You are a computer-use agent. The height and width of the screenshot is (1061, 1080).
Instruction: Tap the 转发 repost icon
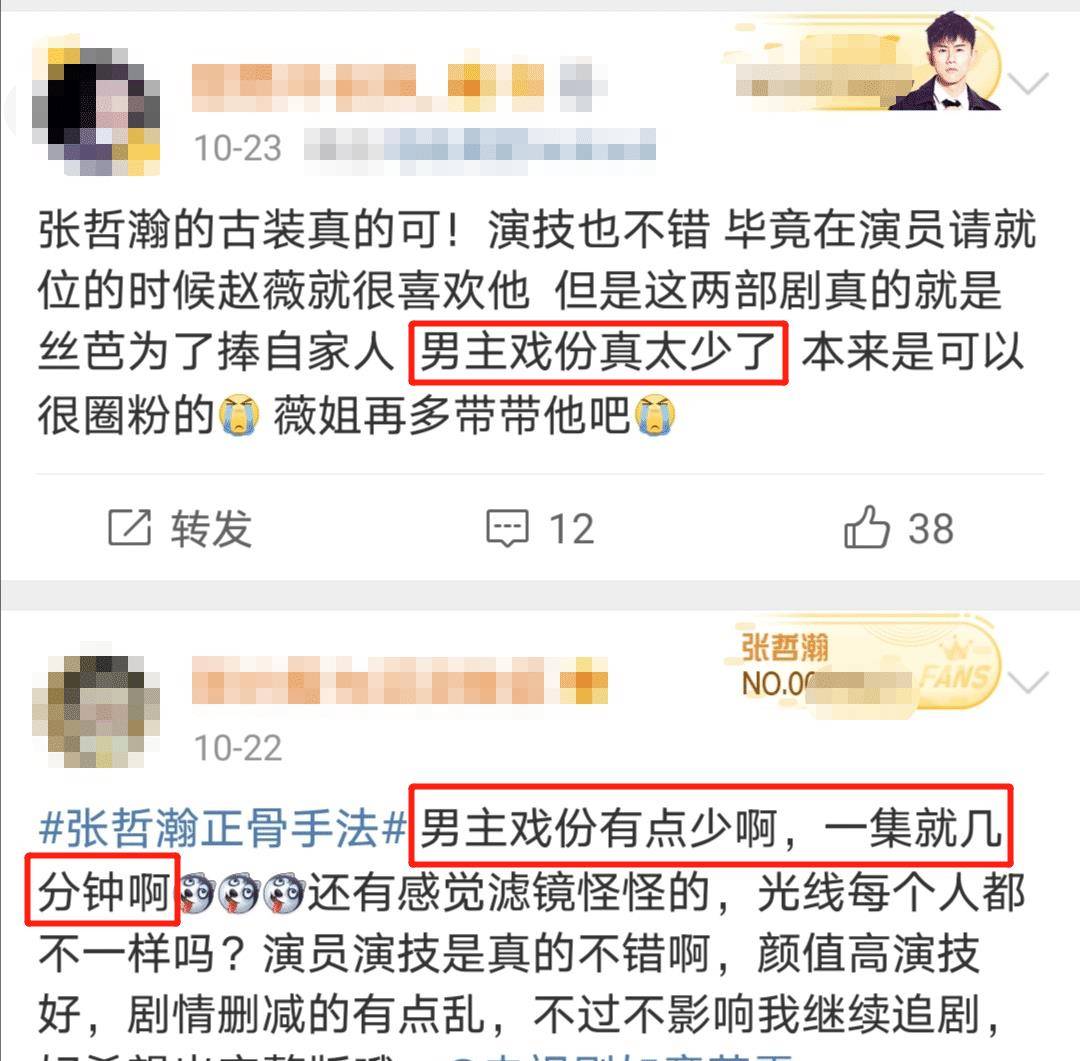coord(129,528)
